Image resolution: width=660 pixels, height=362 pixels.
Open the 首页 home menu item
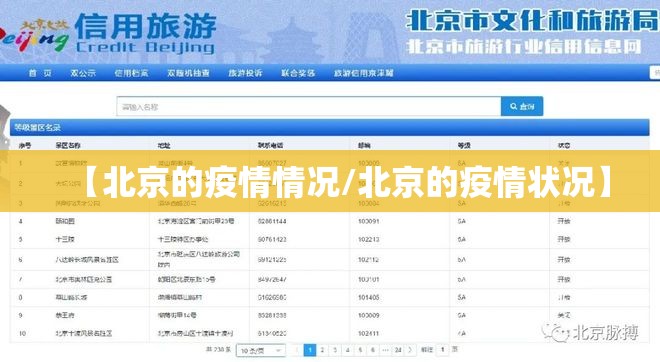point(40,73)
